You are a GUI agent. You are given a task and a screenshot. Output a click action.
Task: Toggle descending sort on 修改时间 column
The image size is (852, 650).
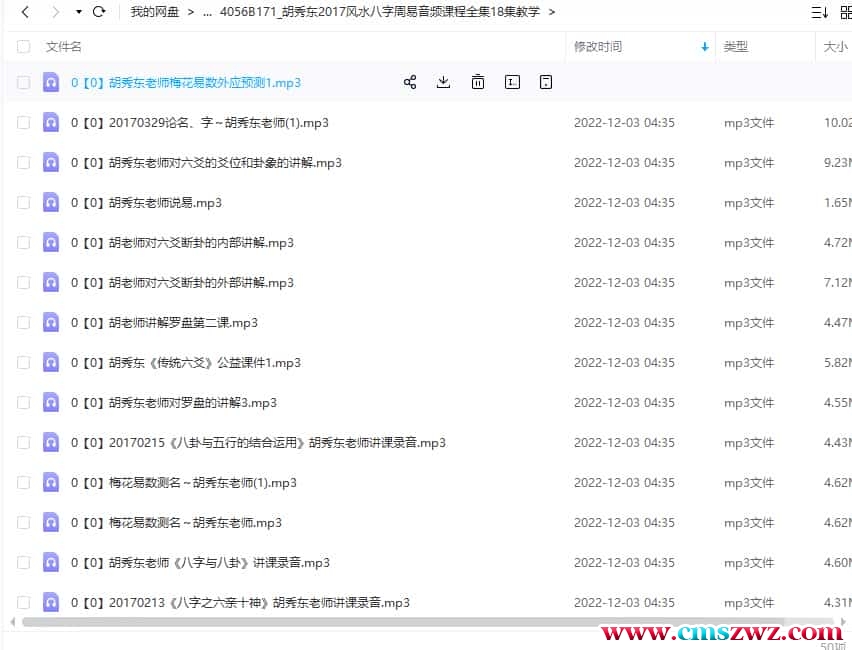pyautogui.click(x=705, y=46)
